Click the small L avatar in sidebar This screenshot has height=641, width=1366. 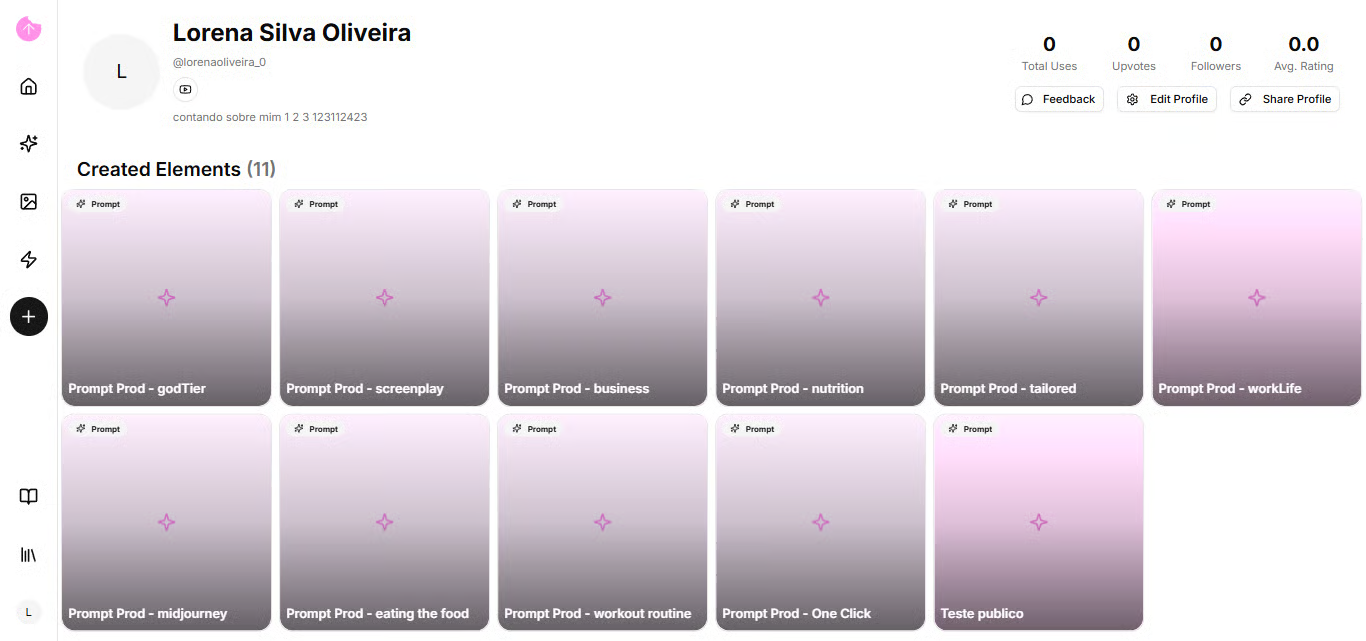coord(29,611)
